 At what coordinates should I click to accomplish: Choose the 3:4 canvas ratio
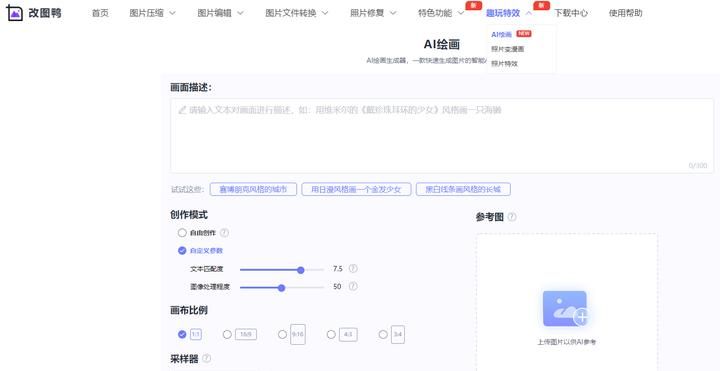[383, 335]
